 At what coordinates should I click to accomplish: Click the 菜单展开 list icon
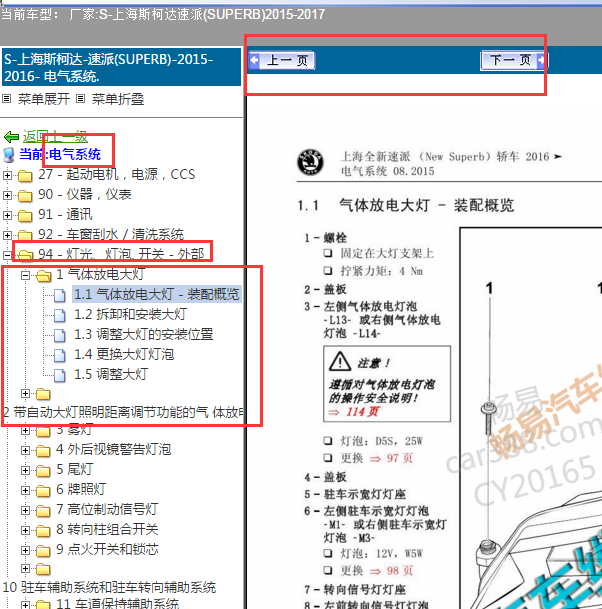point(6,99)
